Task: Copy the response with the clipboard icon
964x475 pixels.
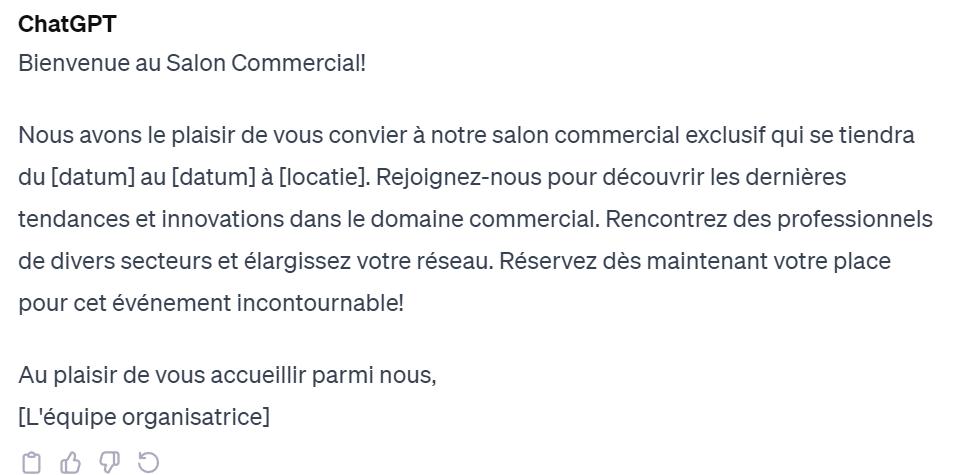Action: (32, 462)
